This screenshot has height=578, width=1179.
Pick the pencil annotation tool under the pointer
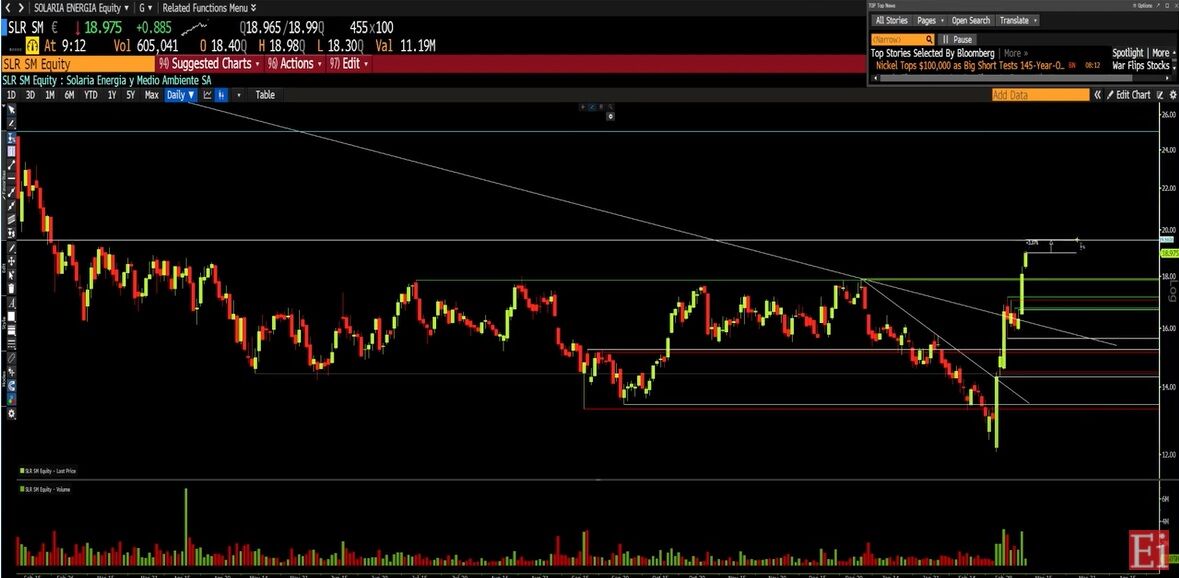[11, 124]
